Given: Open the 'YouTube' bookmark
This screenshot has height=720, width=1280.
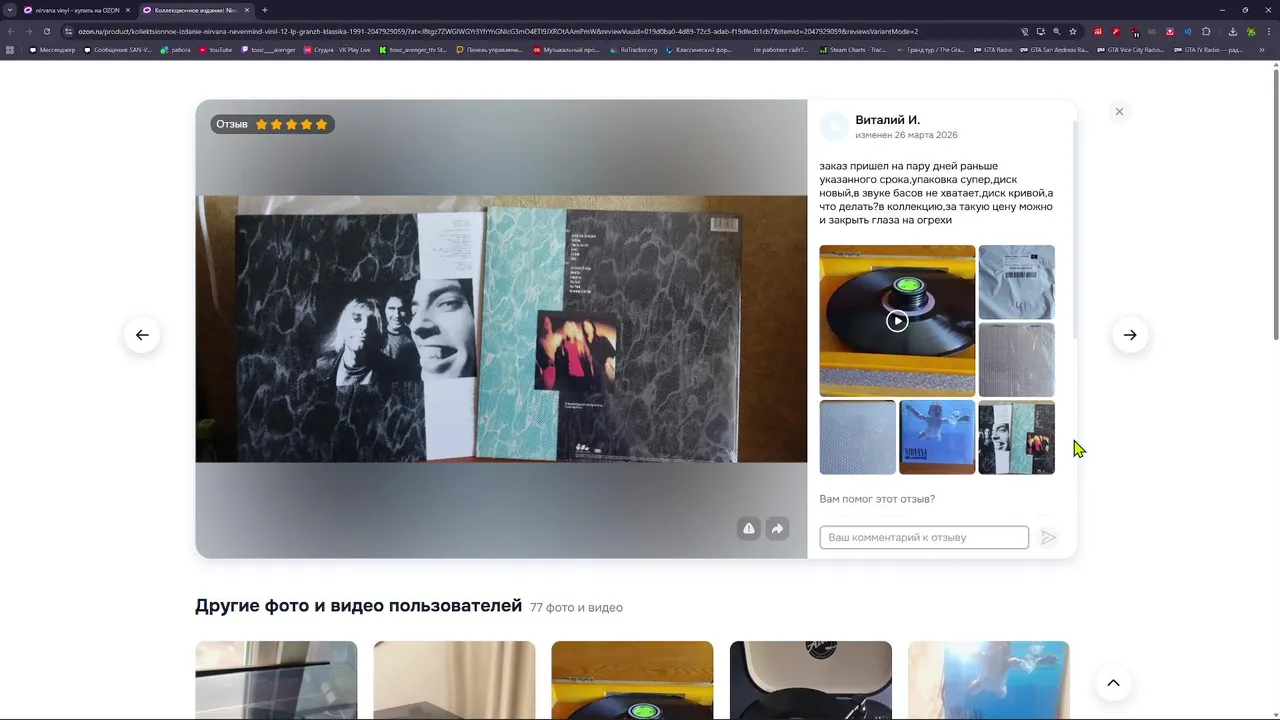Looking at the screenshot, I should coord(216,50).
